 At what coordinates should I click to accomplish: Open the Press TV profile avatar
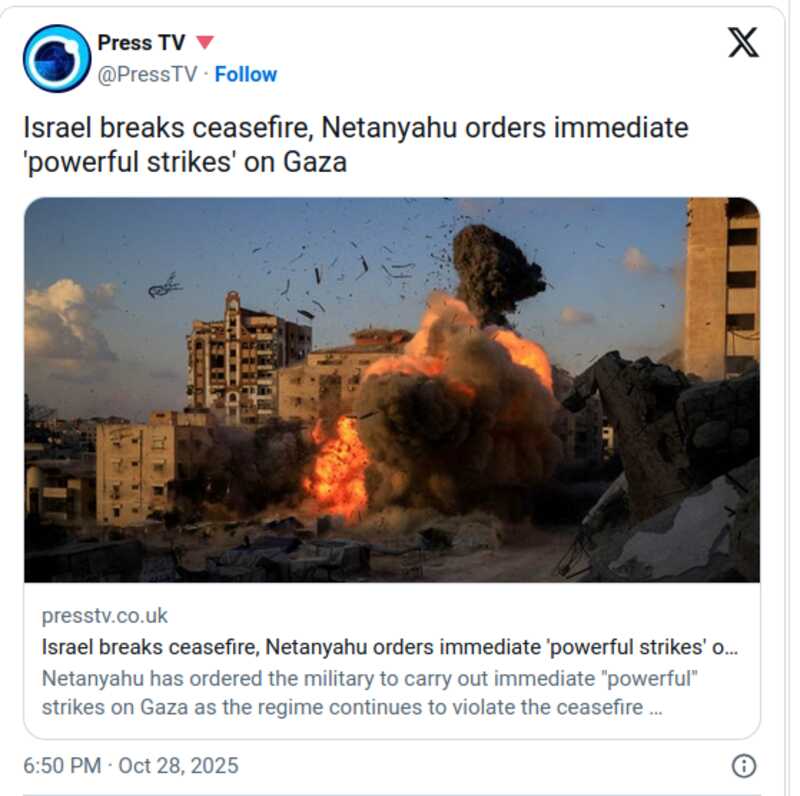(57, 59)
